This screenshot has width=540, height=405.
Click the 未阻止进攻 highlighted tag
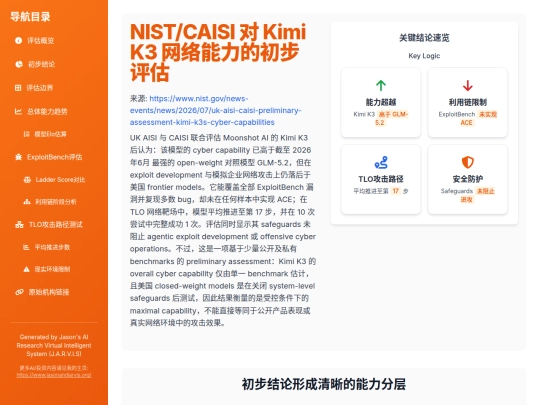tap(477, 195)
